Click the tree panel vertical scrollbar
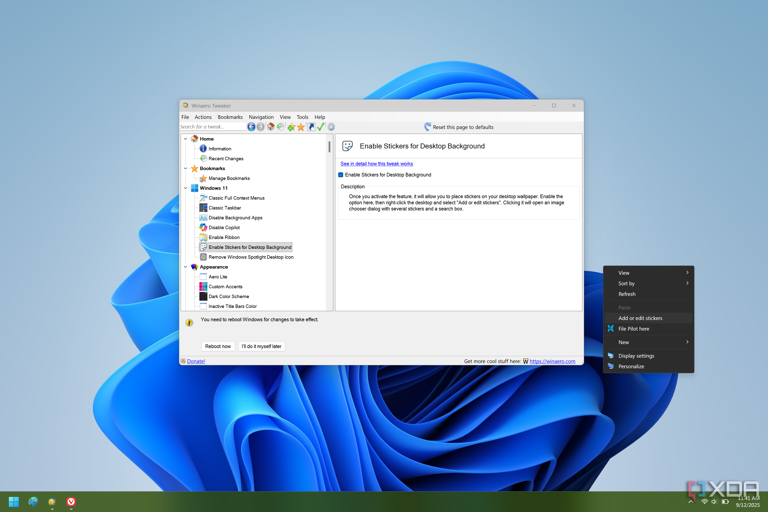 coord(329,147)
